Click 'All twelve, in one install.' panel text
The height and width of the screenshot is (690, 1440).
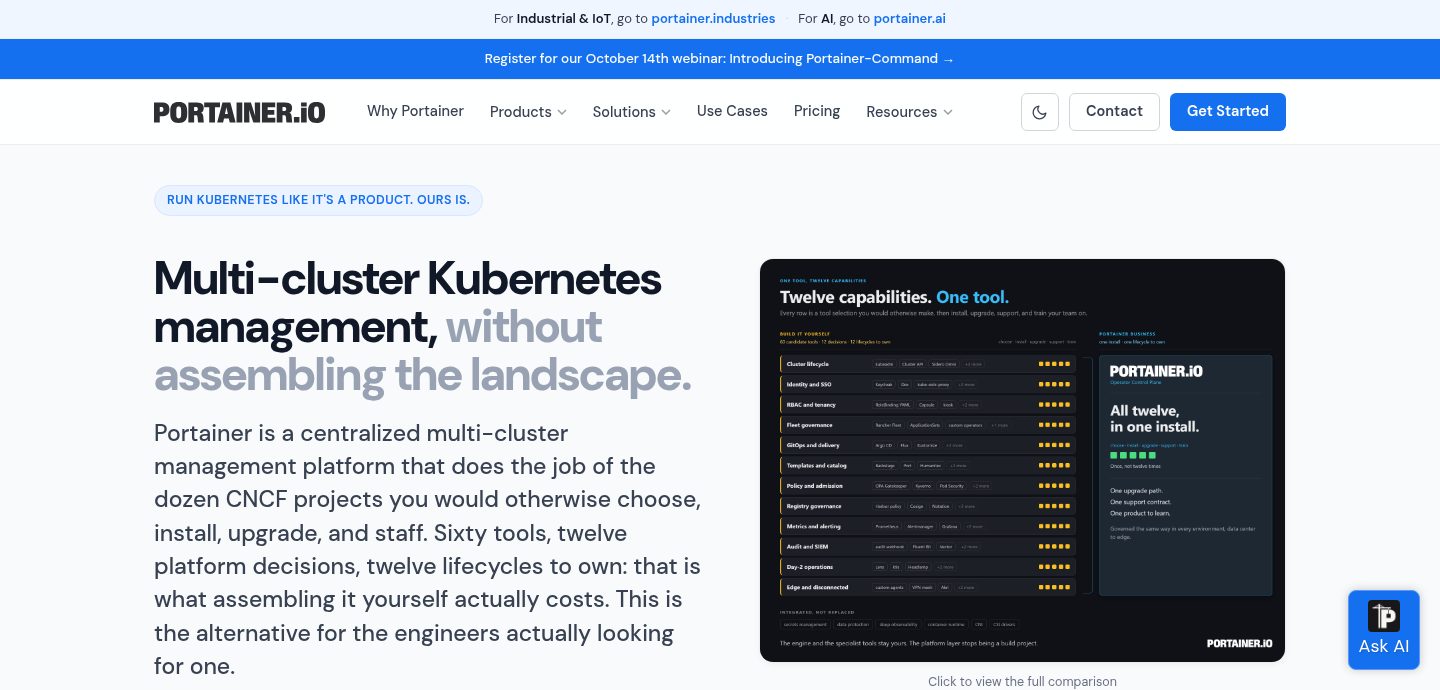[x=1155, y=418]
